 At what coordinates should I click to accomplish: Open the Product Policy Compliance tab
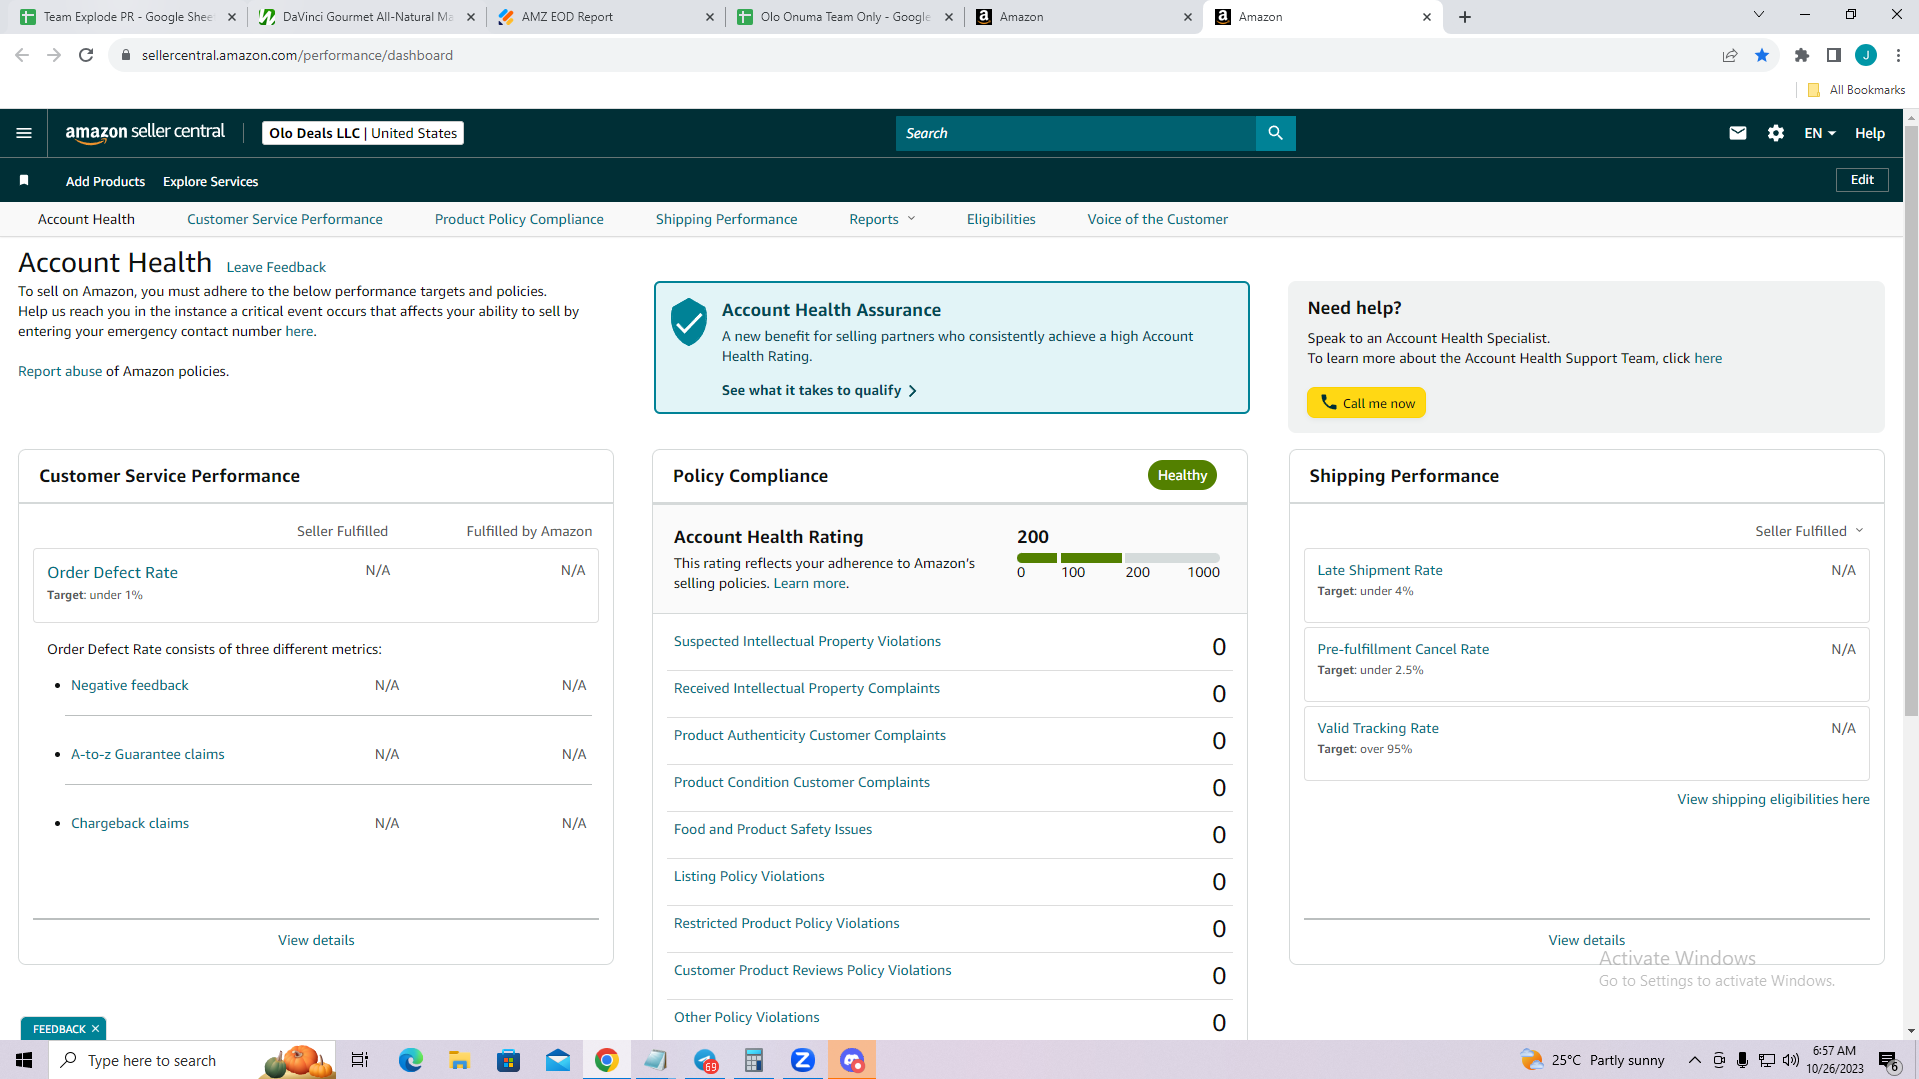click(519, 219)
